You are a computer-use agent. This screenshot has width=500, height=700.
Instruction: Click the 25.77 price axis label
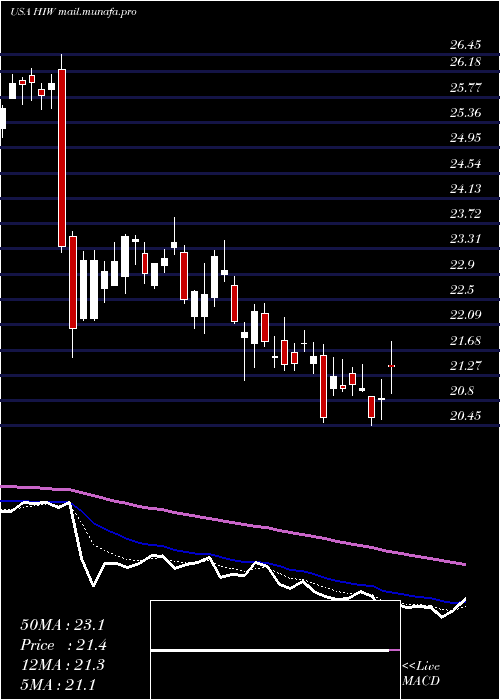click(x=466, y=88)
